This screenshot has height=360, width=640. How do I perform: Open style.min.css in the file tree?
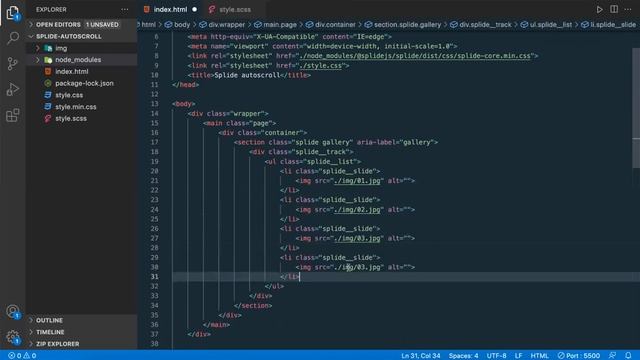click(x=76, y=107)
